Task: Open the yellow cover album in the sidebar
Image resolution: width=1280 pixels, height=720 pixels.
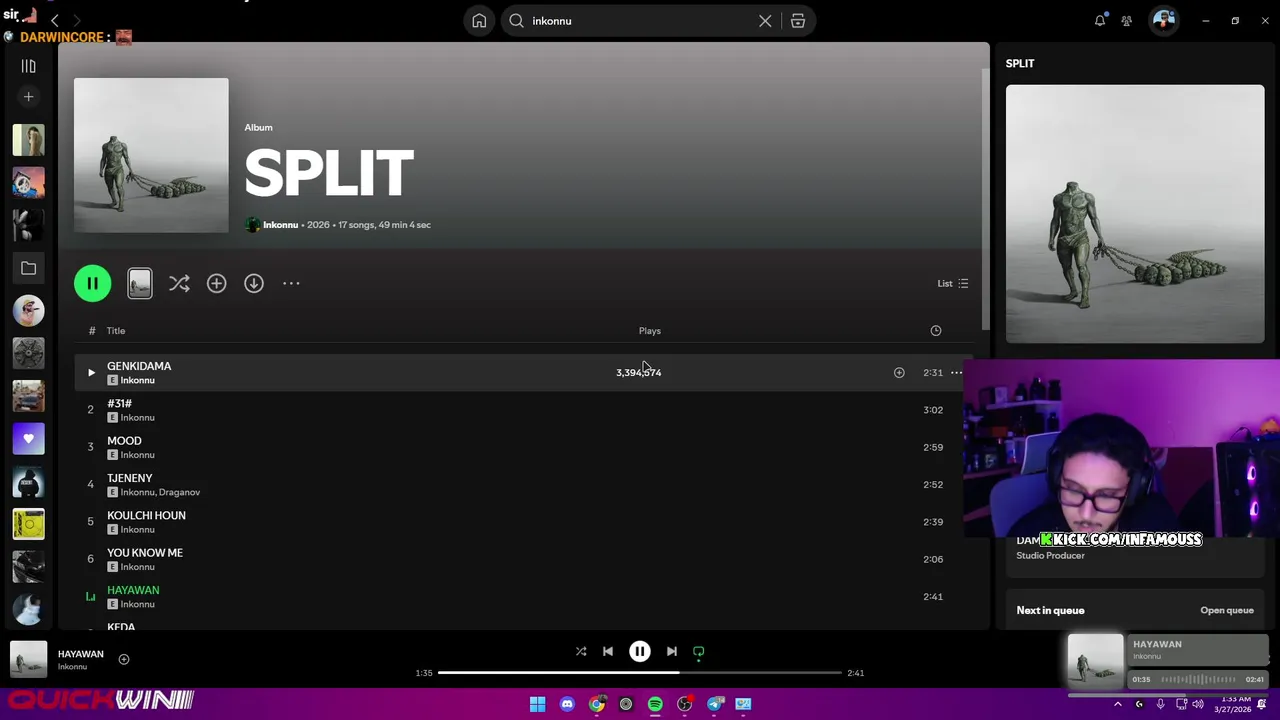Action: [28, 524]
